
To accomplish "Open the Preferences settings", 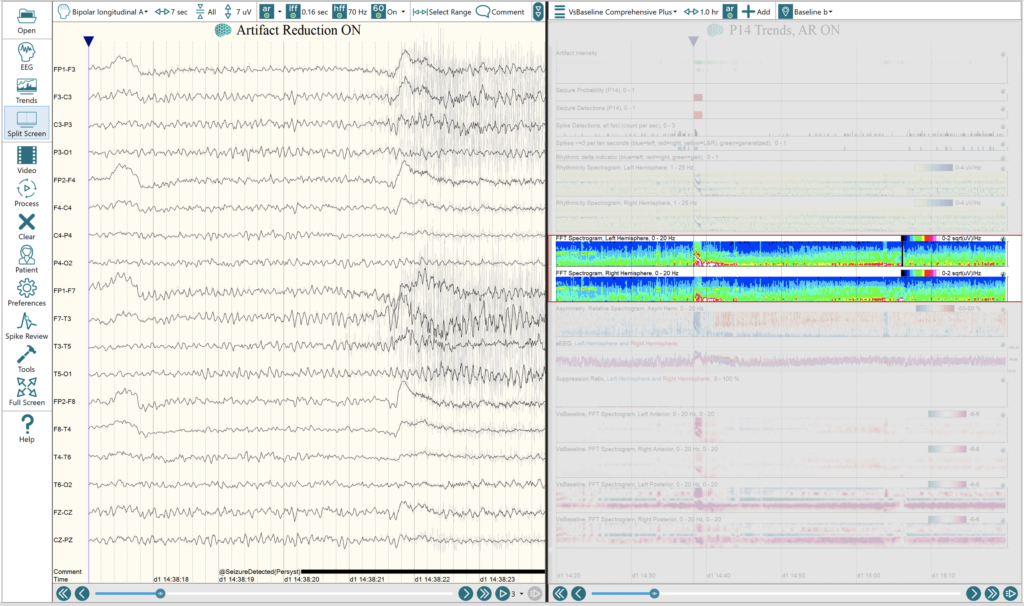I will [x=26, y=292].
